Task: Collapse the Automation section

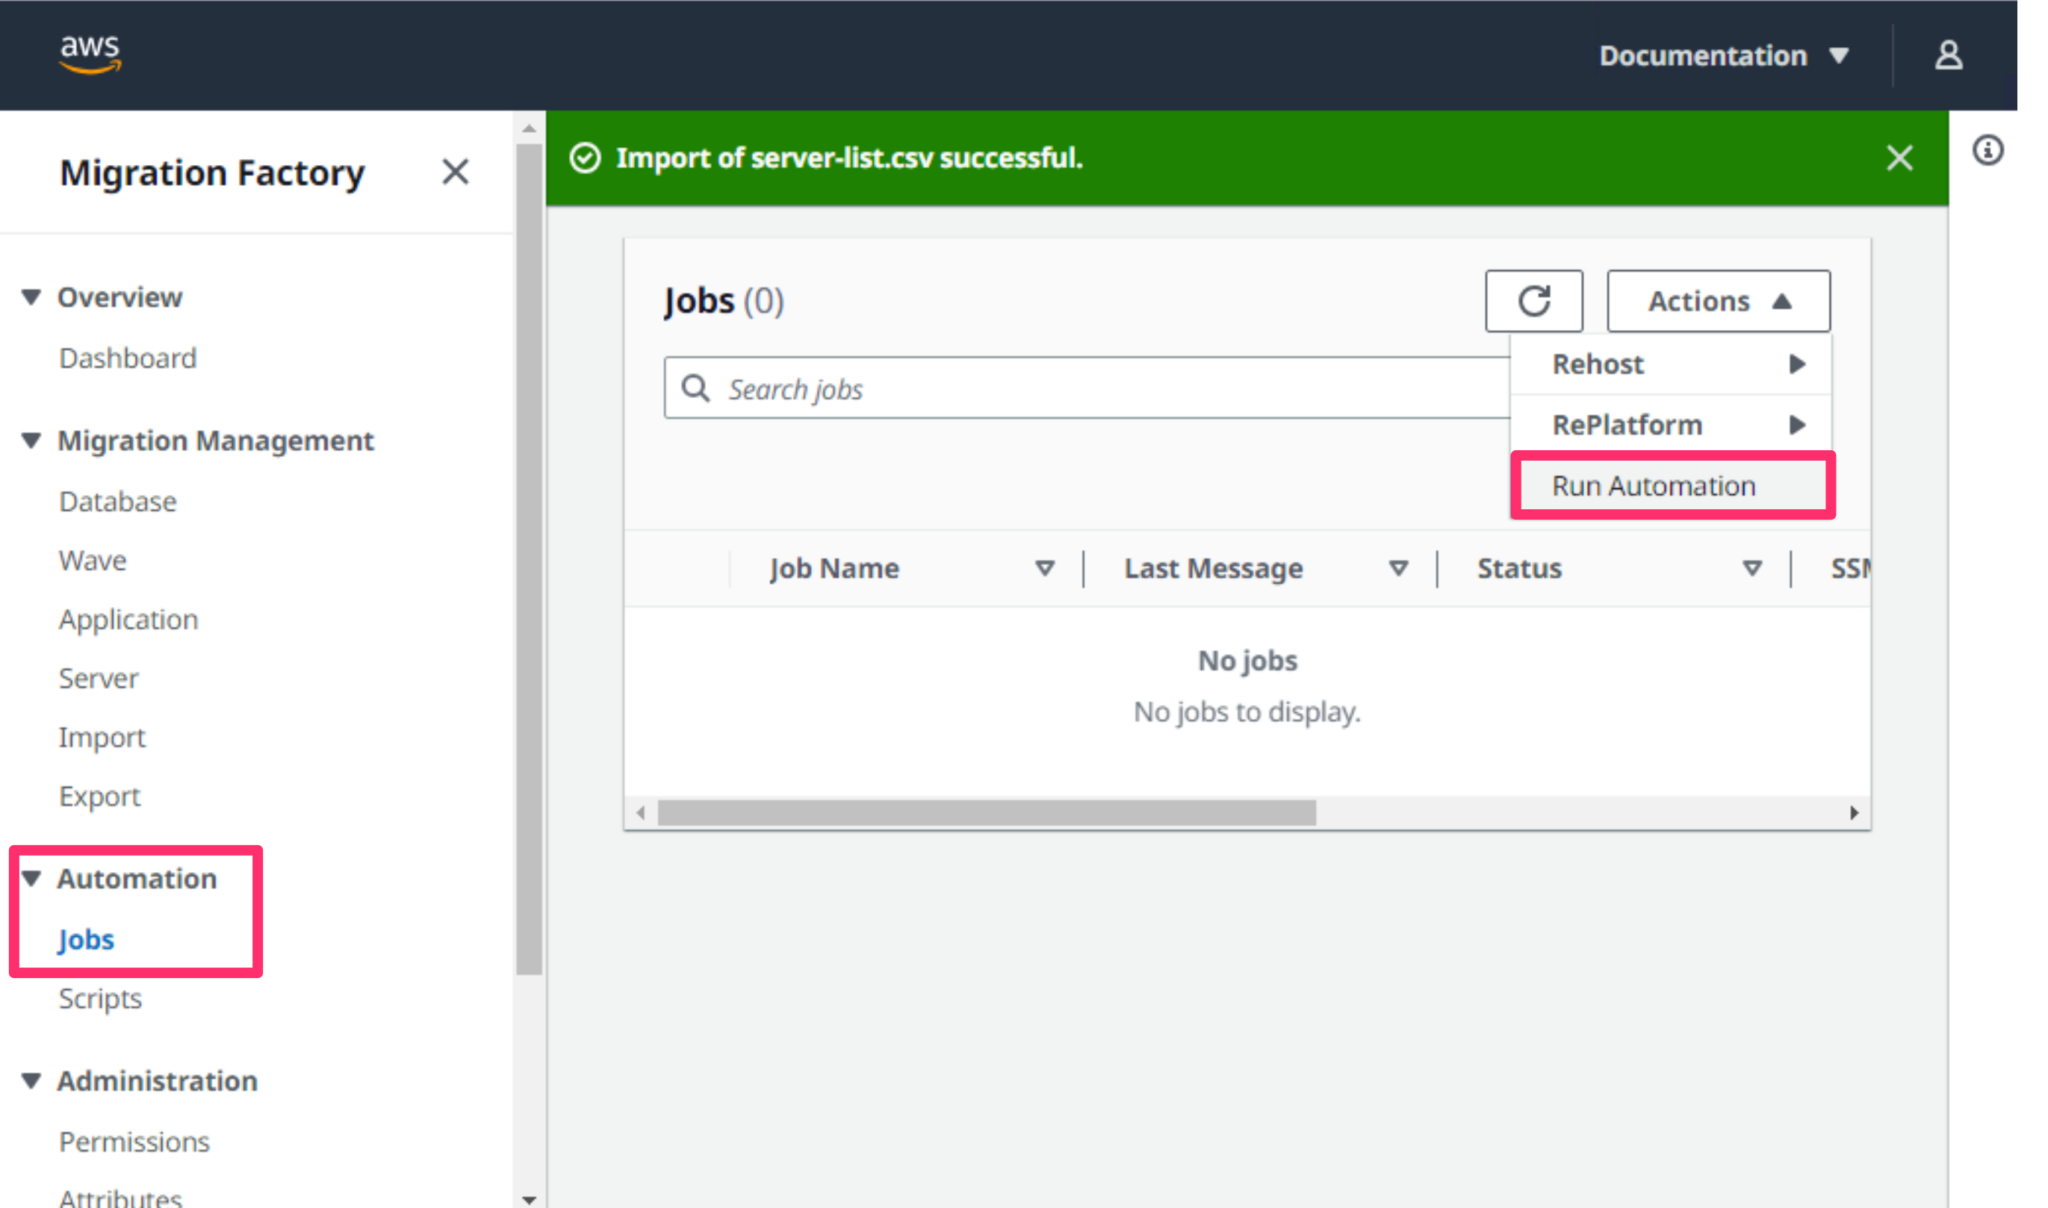Action: point(29,878)
